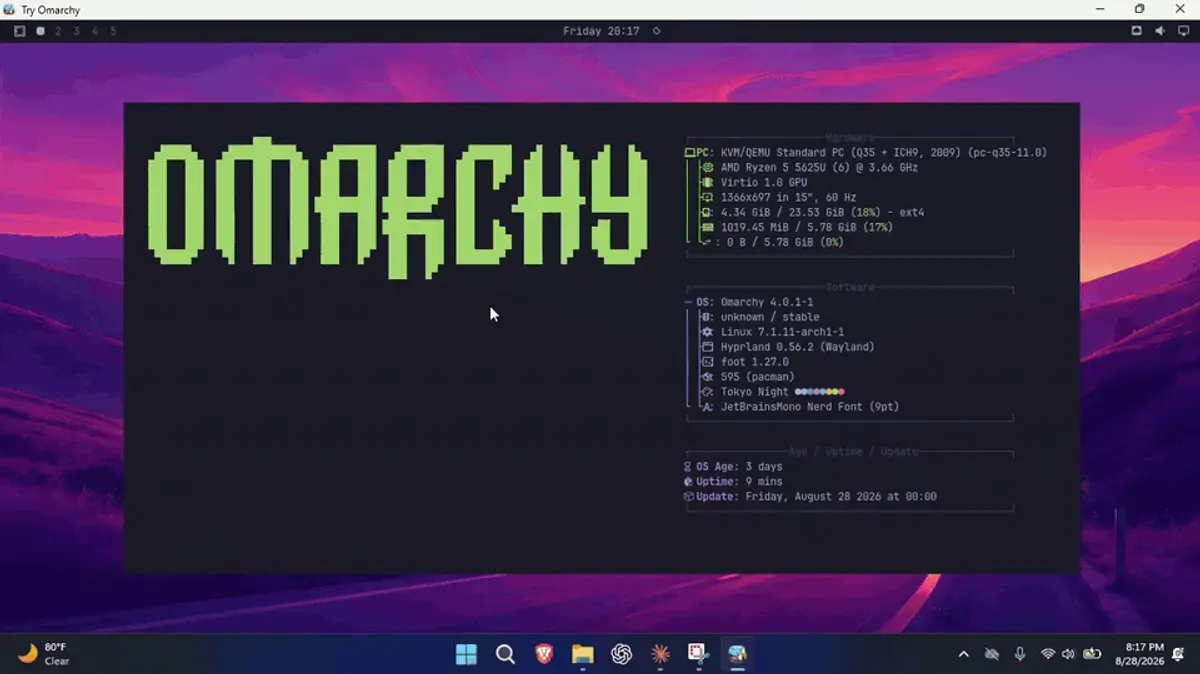Click the 'Try Omarchy' window title
This screenshot has width=1200, height=674.
[50, 10]
